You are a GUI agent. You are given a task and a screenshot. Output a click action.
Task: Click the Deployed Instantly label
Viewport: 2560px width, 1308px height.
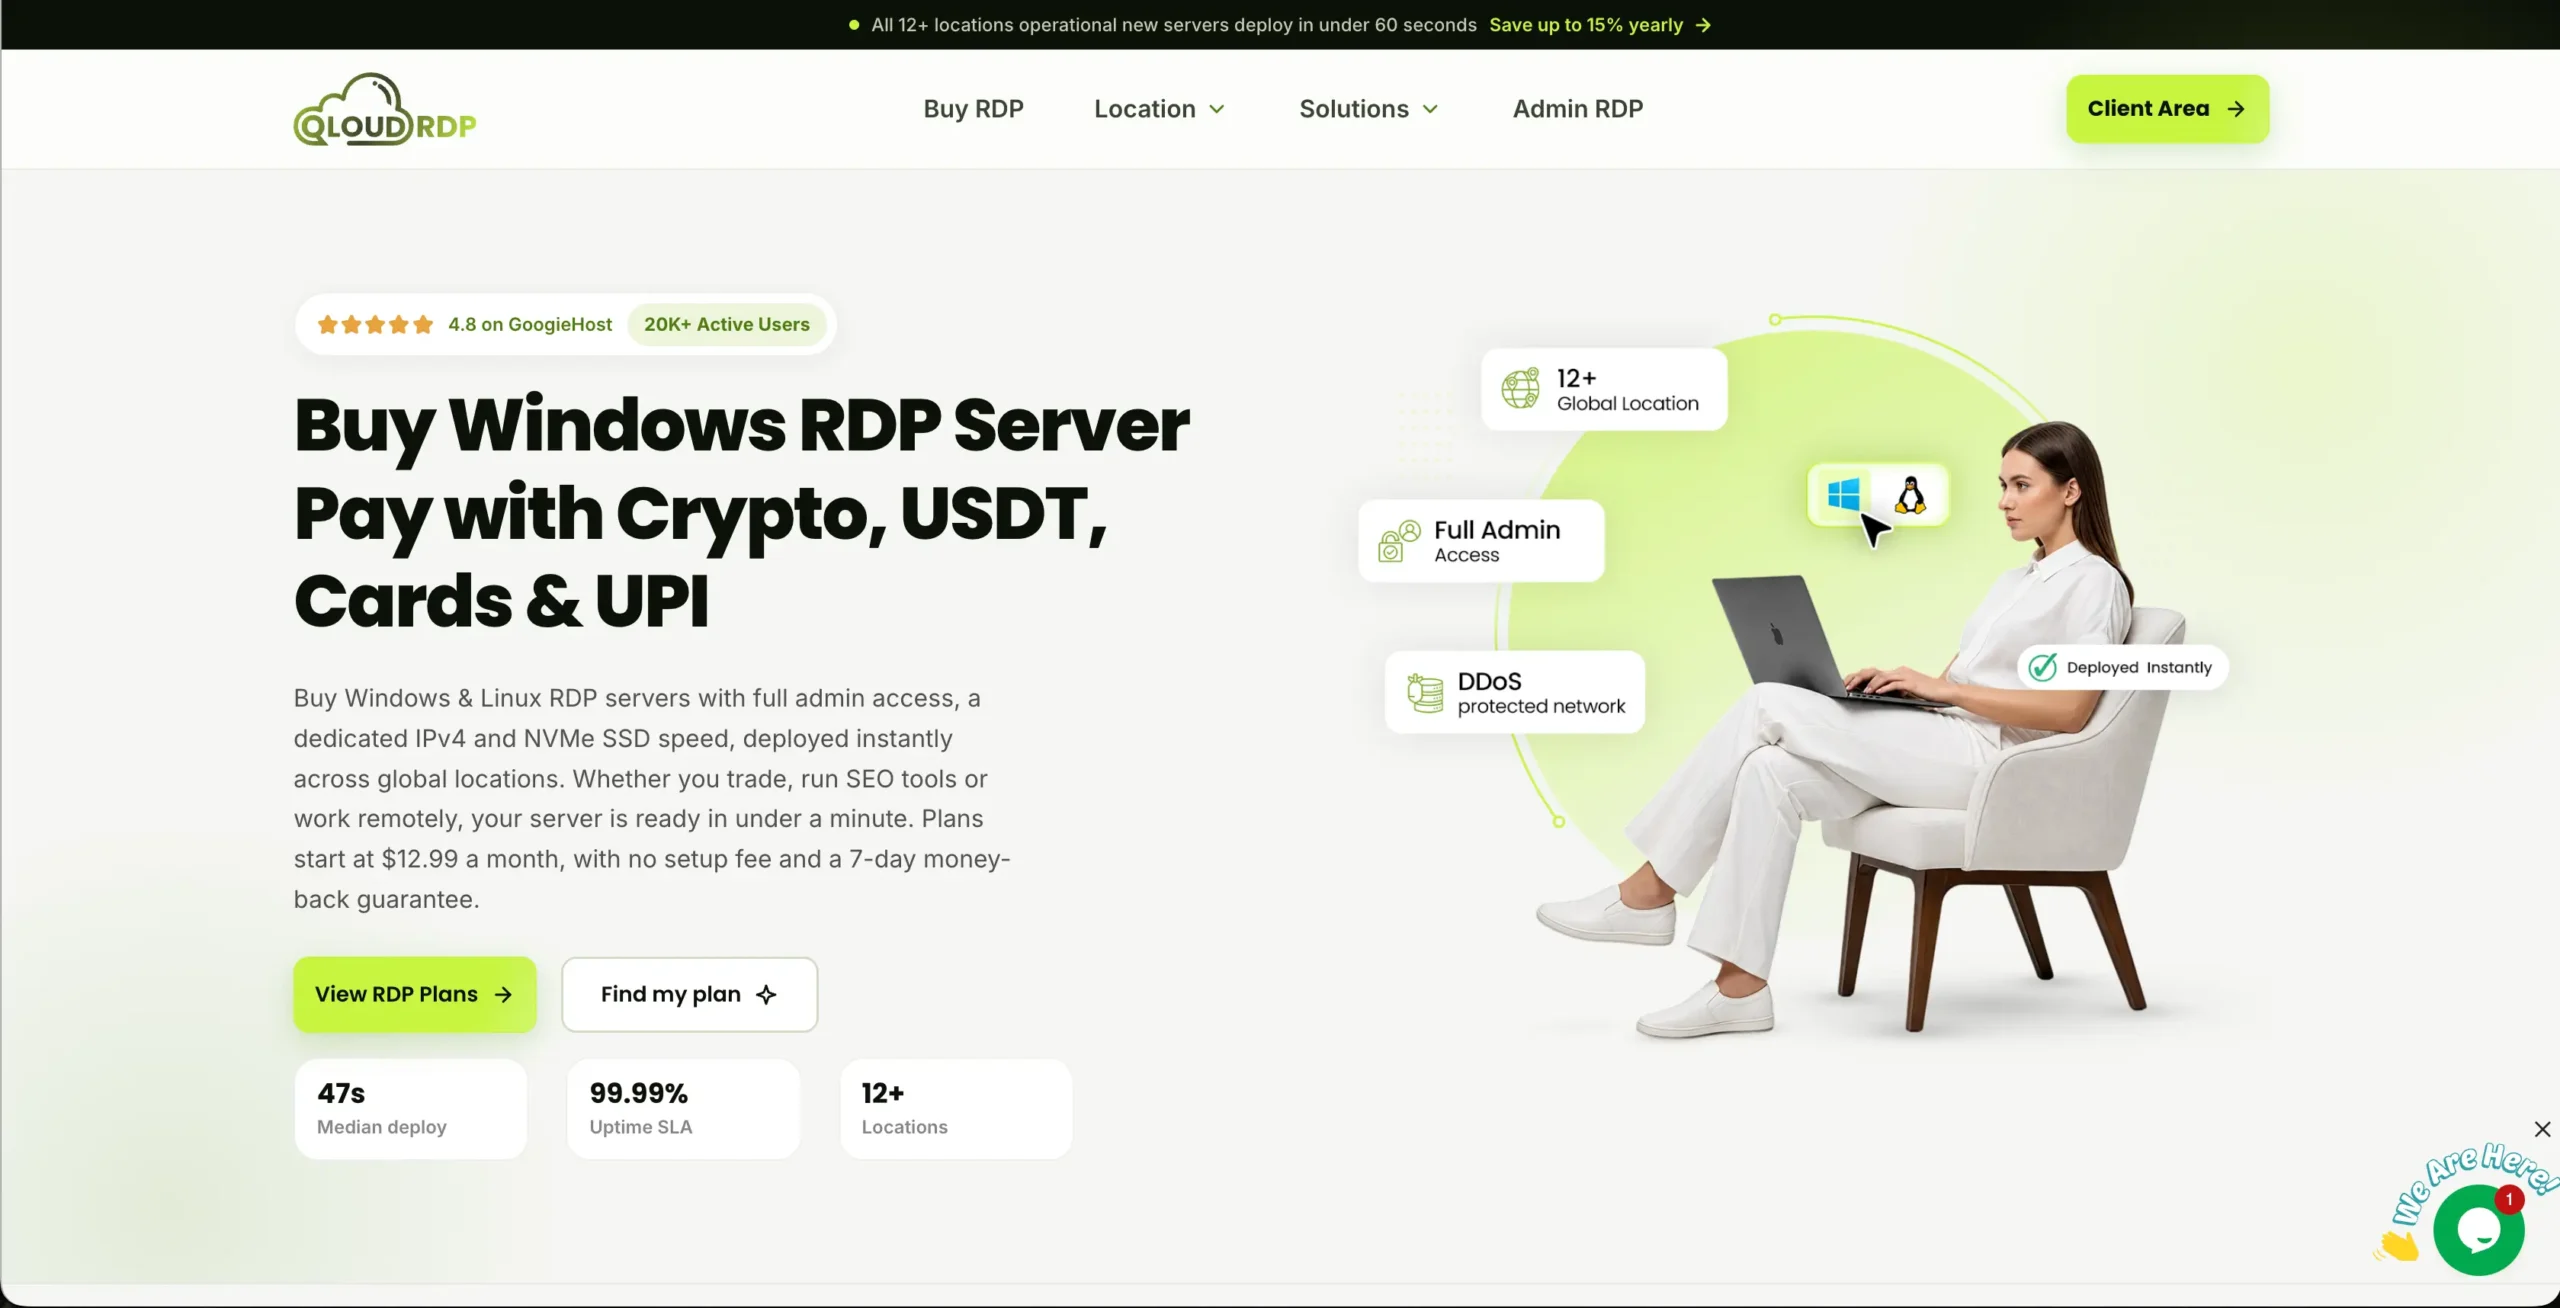point(2139,667)
